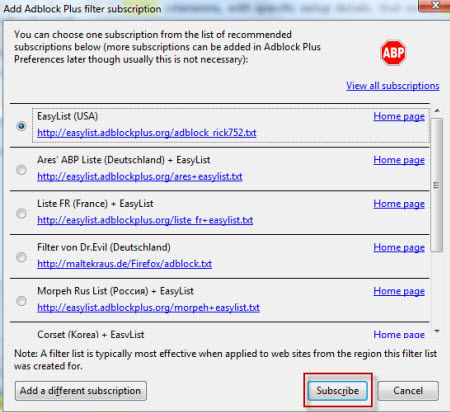The image size is (450, 412).
Task: Open Home page link for Liste FR
Action: (399, 204)
